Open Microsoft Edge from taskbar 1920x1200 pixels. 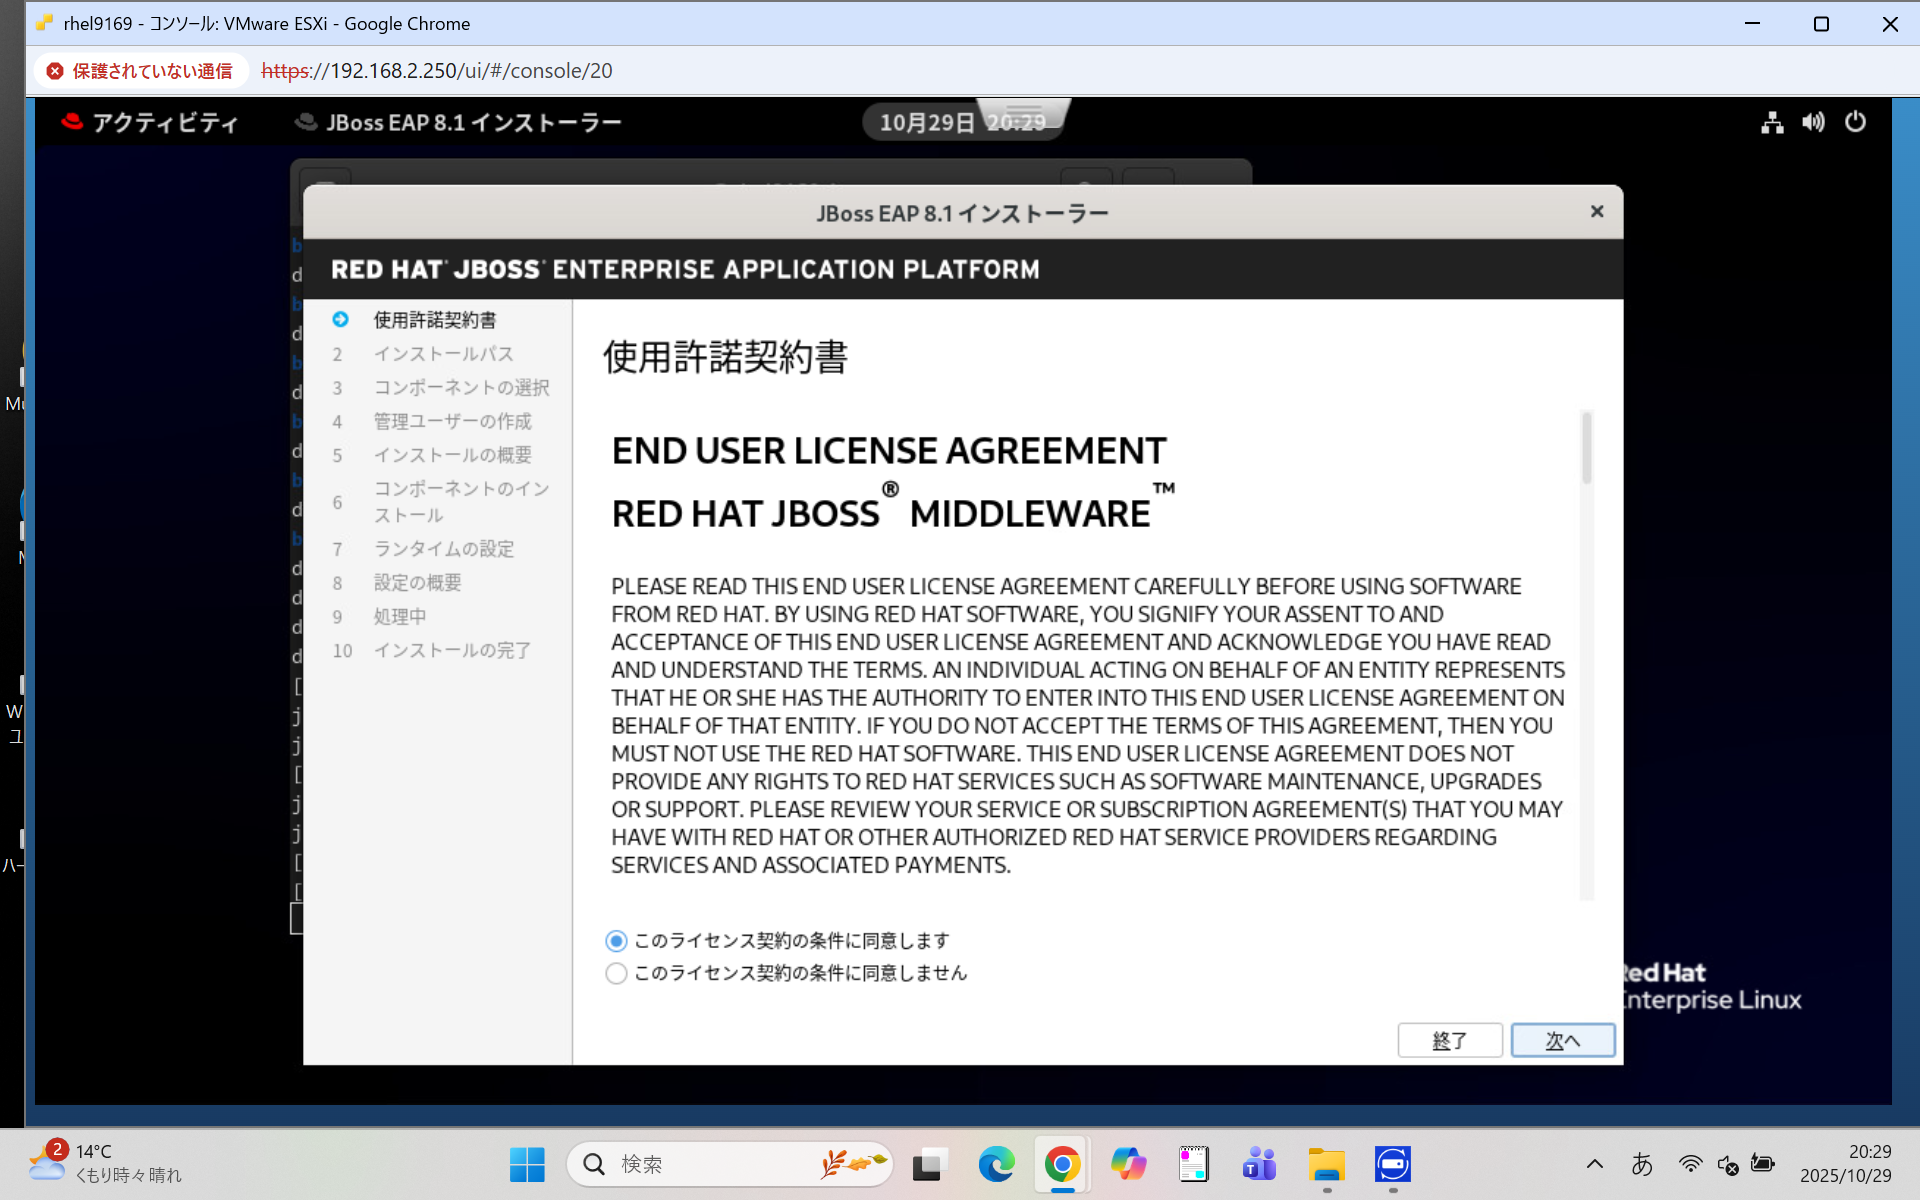click(996, 1164)
